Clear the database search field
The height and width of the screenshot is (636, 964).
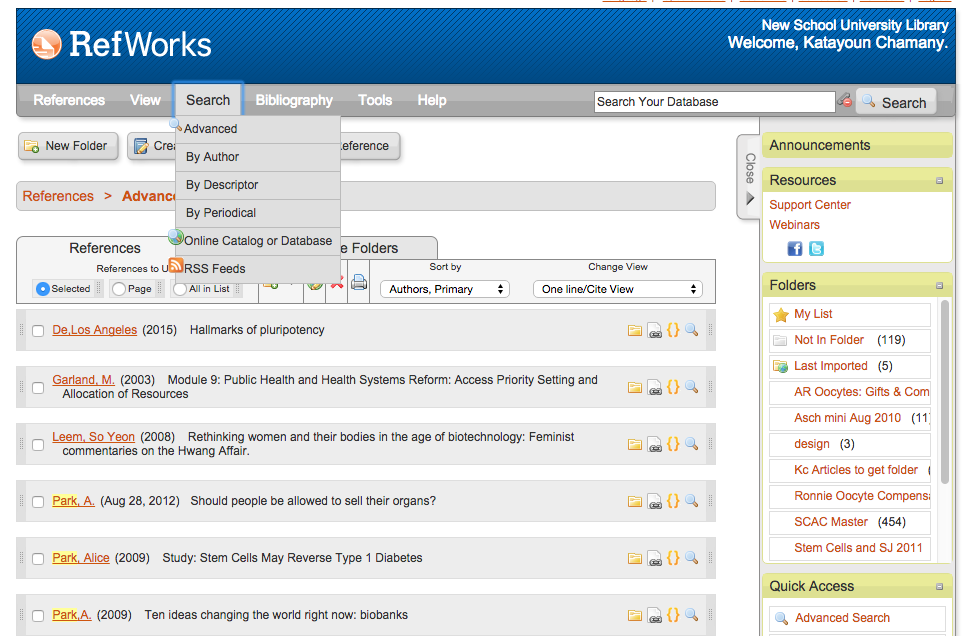tap(845, 101)
